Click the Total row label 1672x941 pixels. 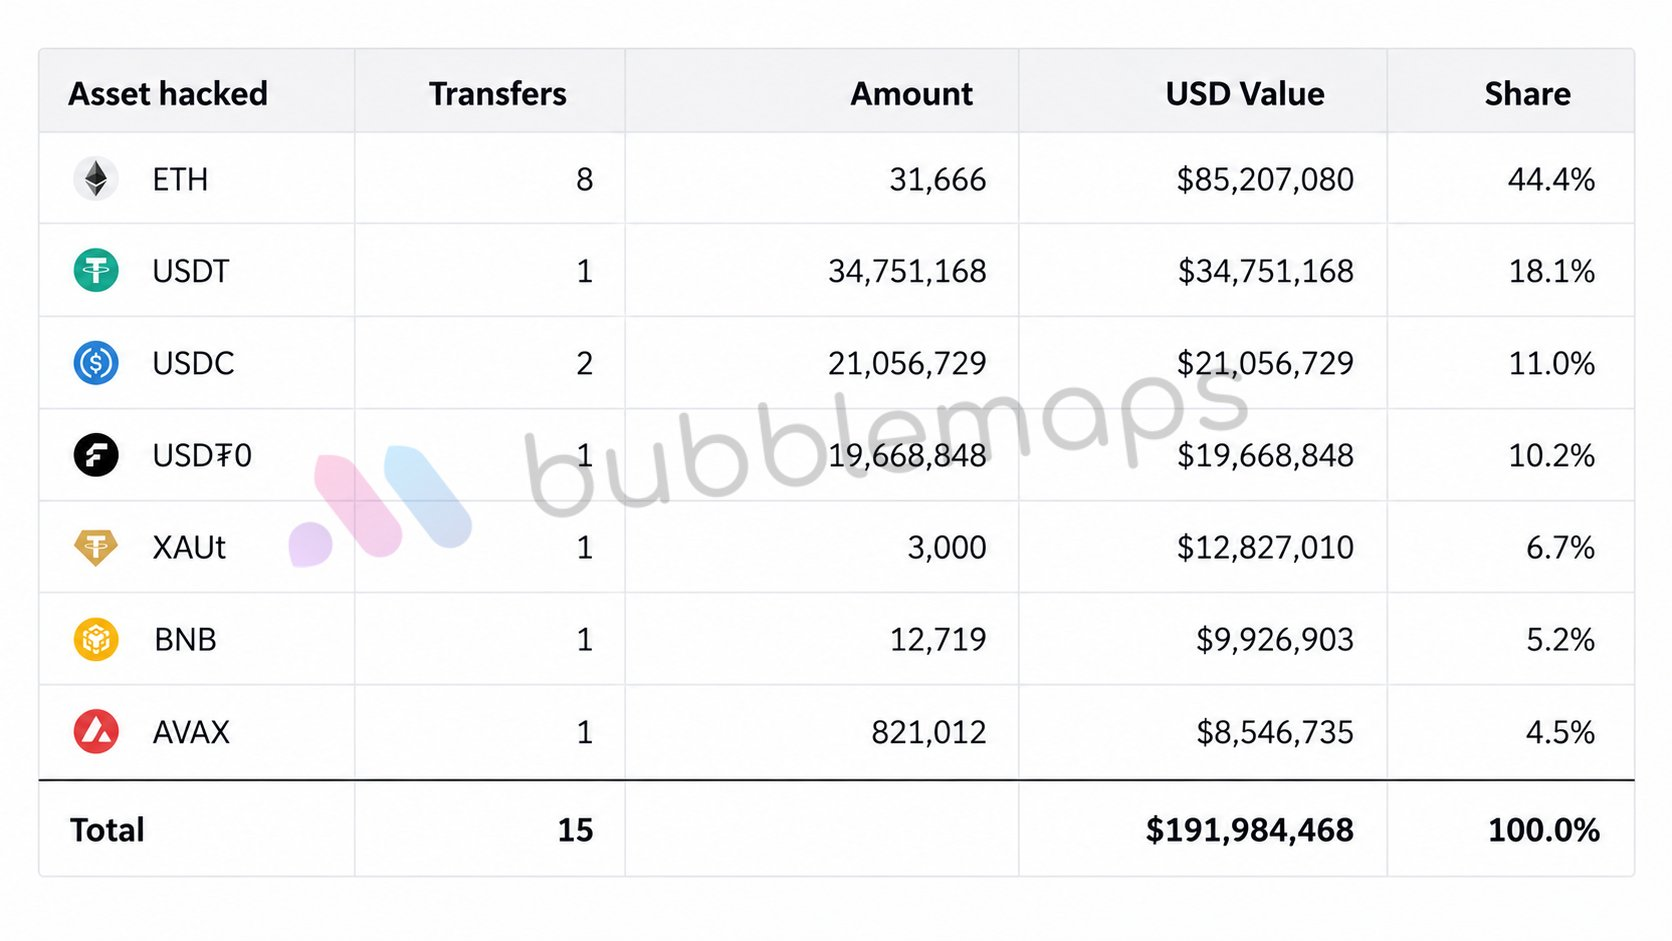click(x=107, y=830)
